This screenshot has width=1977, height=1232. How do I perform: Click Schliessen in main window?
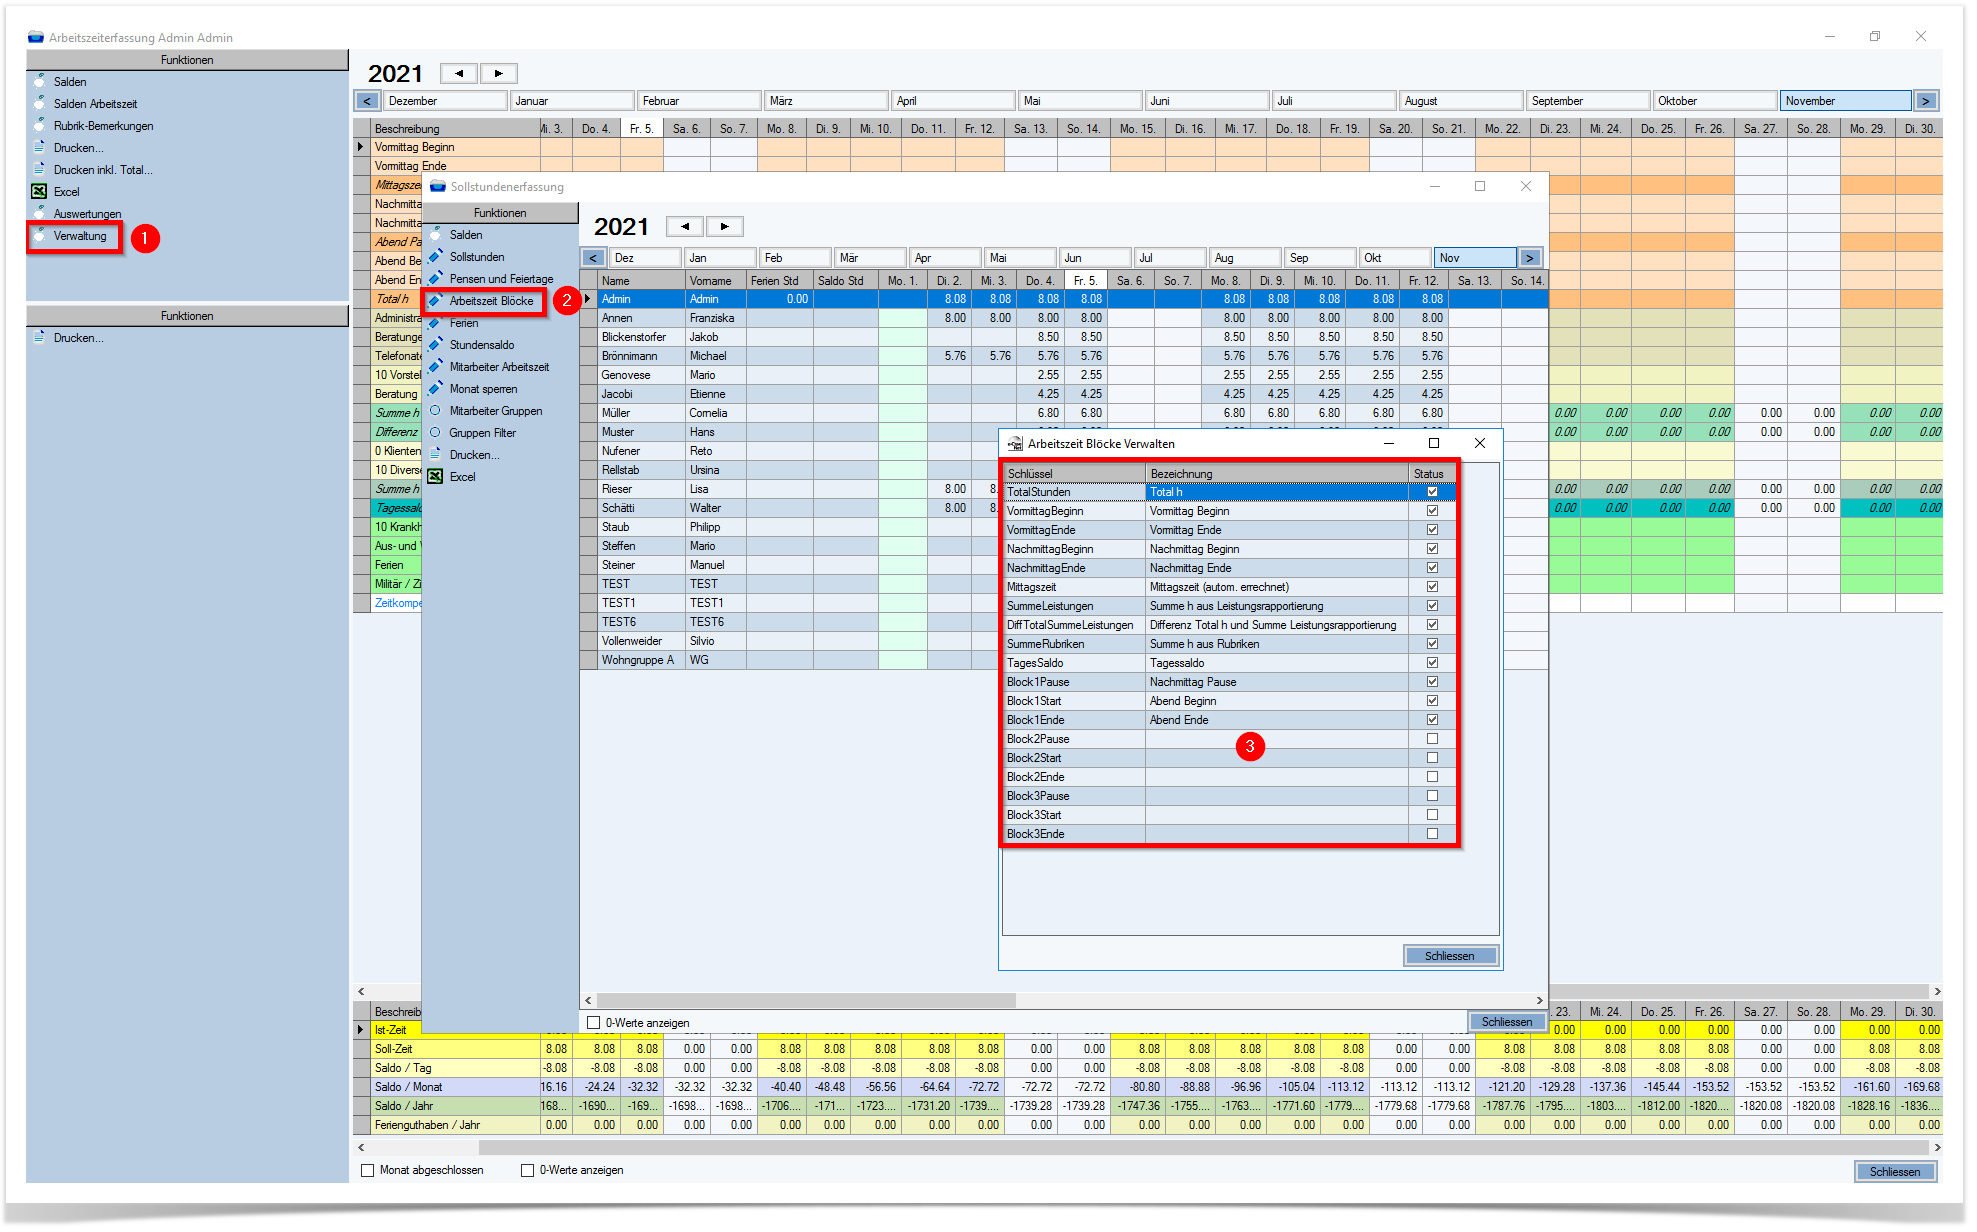(1895, 1172)
